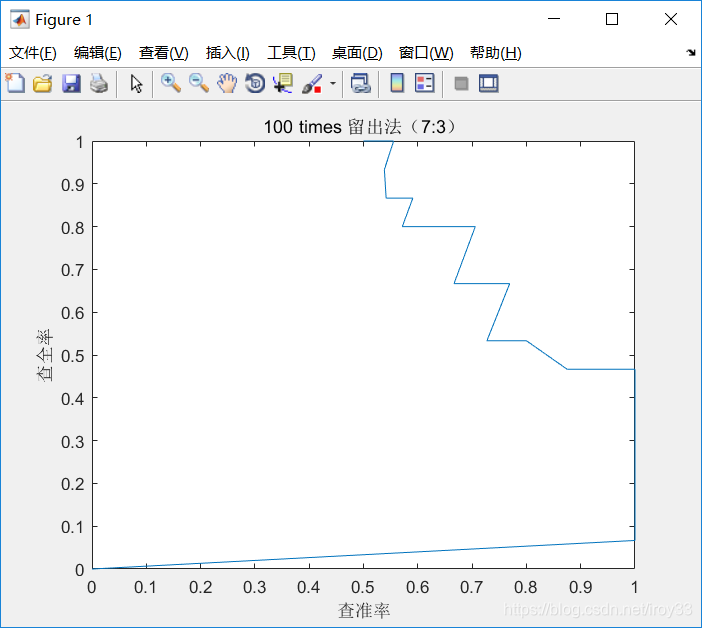The image size is (702, 628).
Task: Insert a colorbar via toolbar icon
Action: [x=397, y=84]
